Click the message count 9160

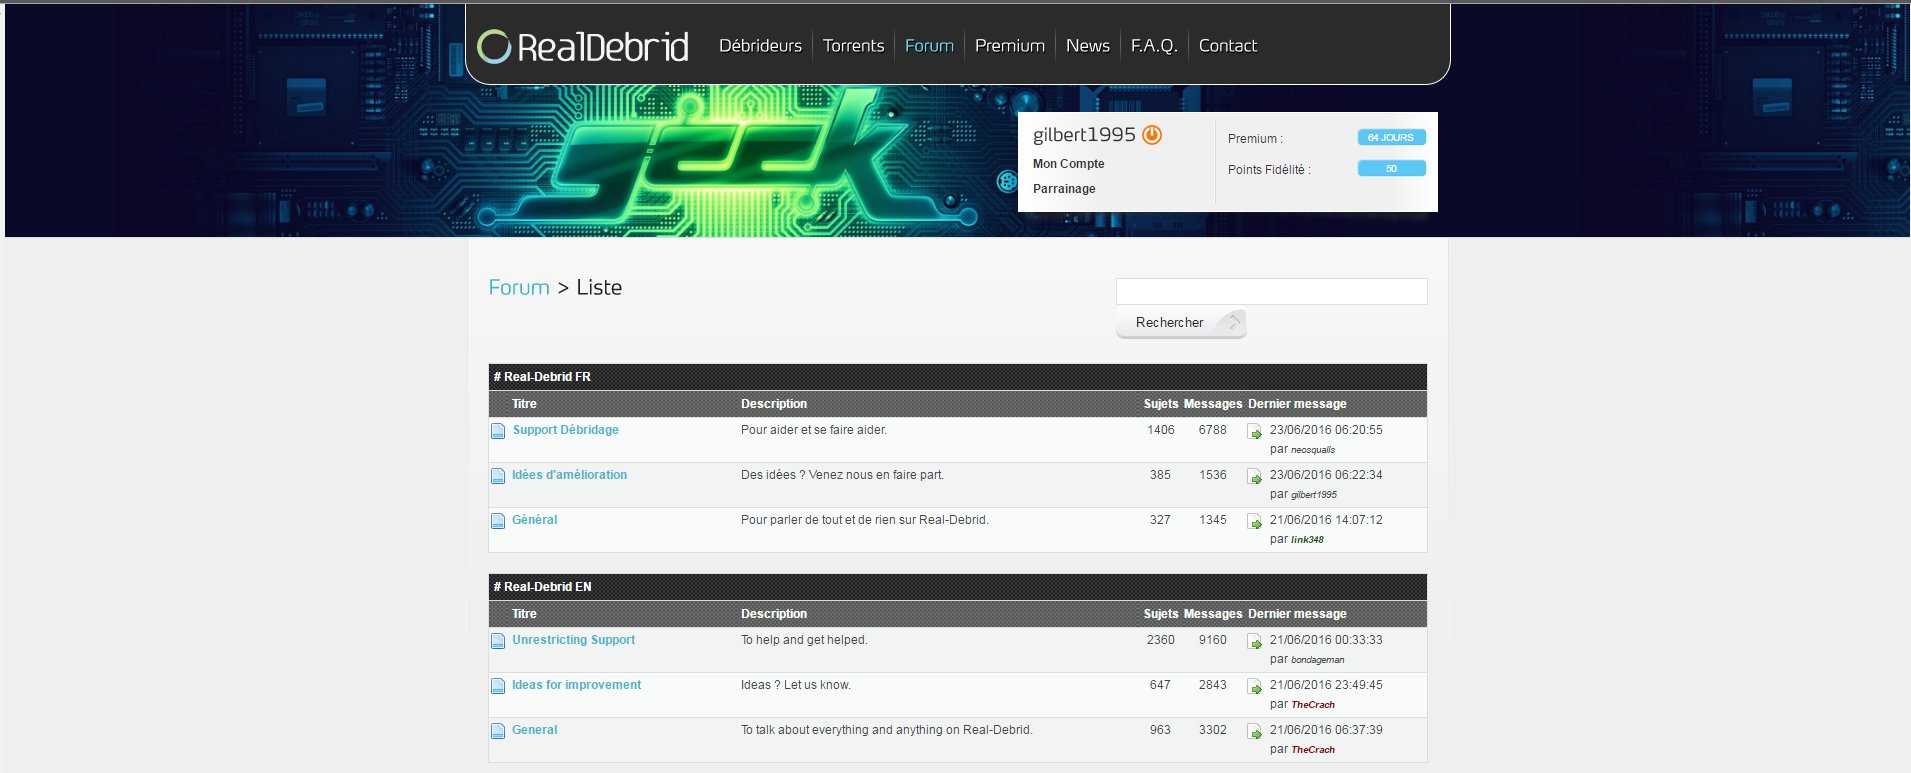1213,640
